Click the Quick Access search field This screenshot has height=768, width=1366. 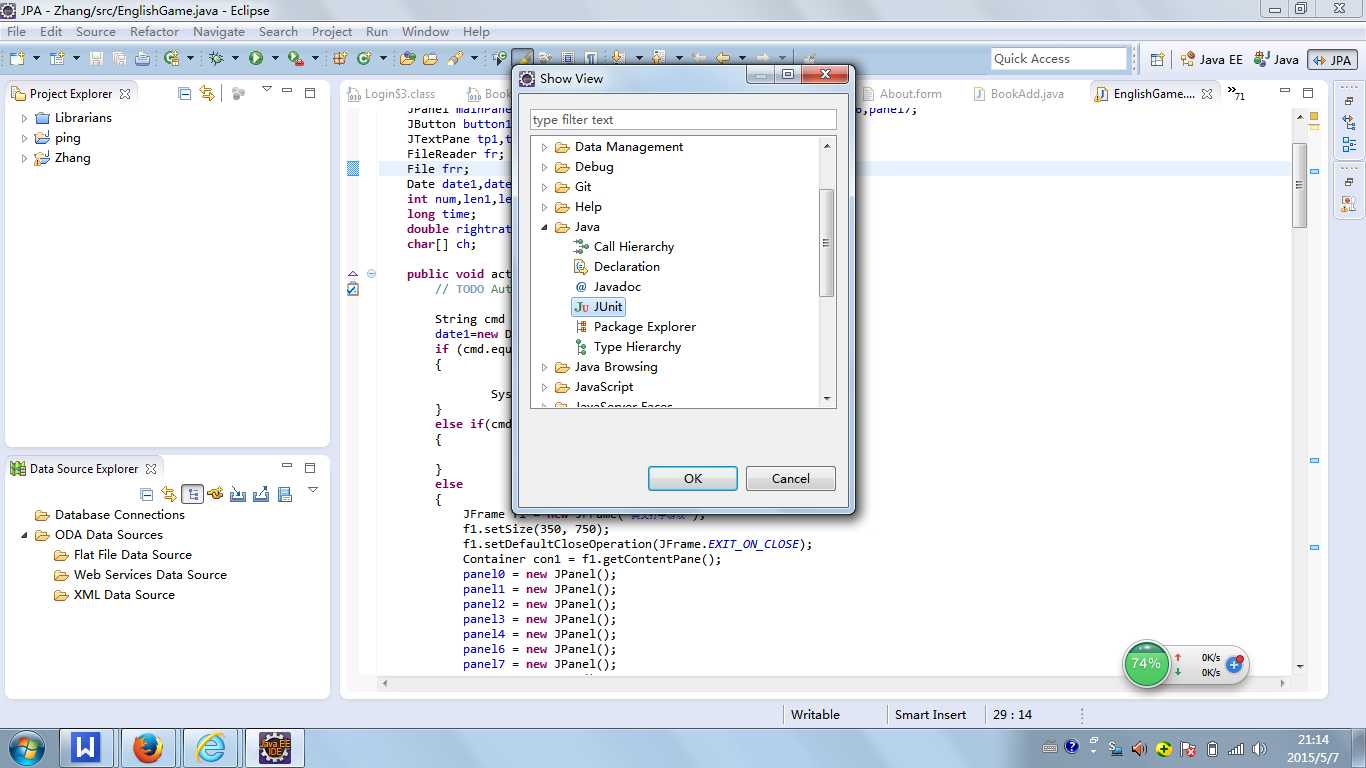click(1059, 59)
